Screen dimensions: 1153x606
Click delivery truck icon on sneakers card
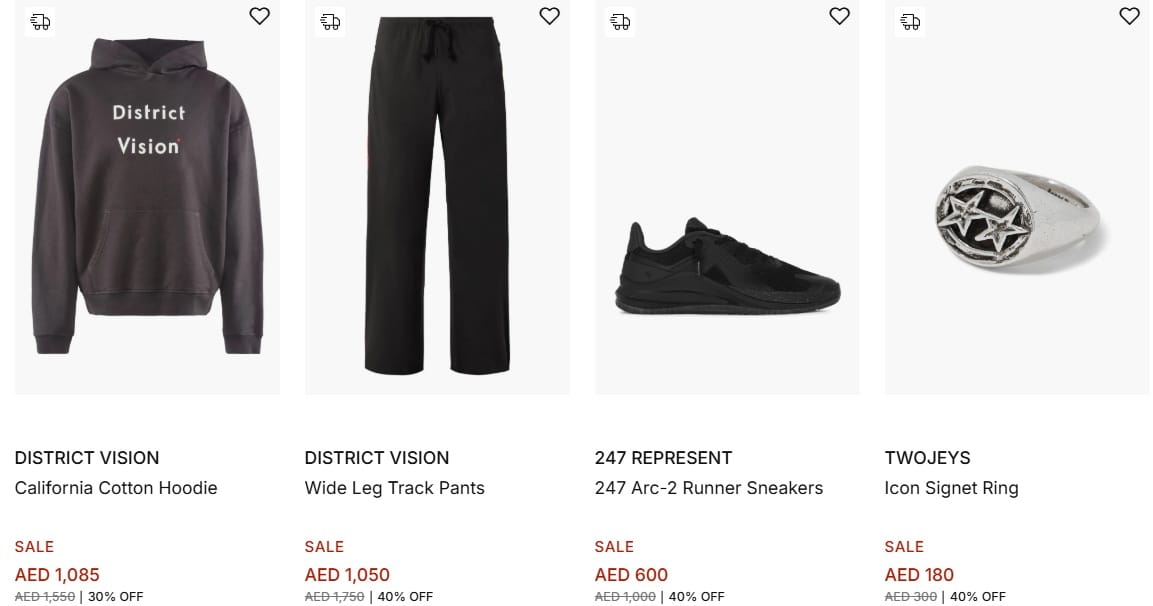pyautogui.click(x=620, y=21)
